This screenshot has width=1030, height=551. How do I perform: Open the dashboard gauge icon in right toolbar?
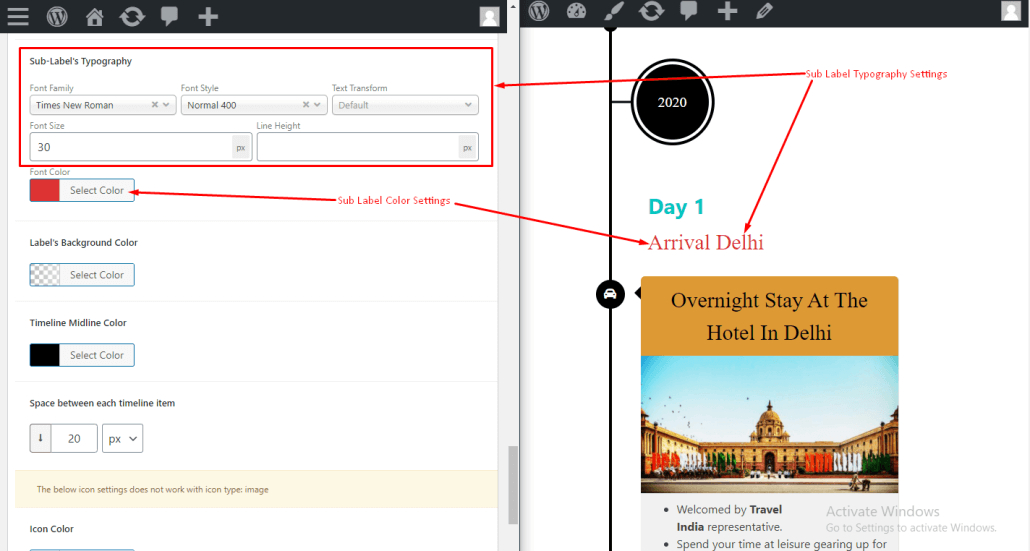pyautogui.click(x=576, y=12)
